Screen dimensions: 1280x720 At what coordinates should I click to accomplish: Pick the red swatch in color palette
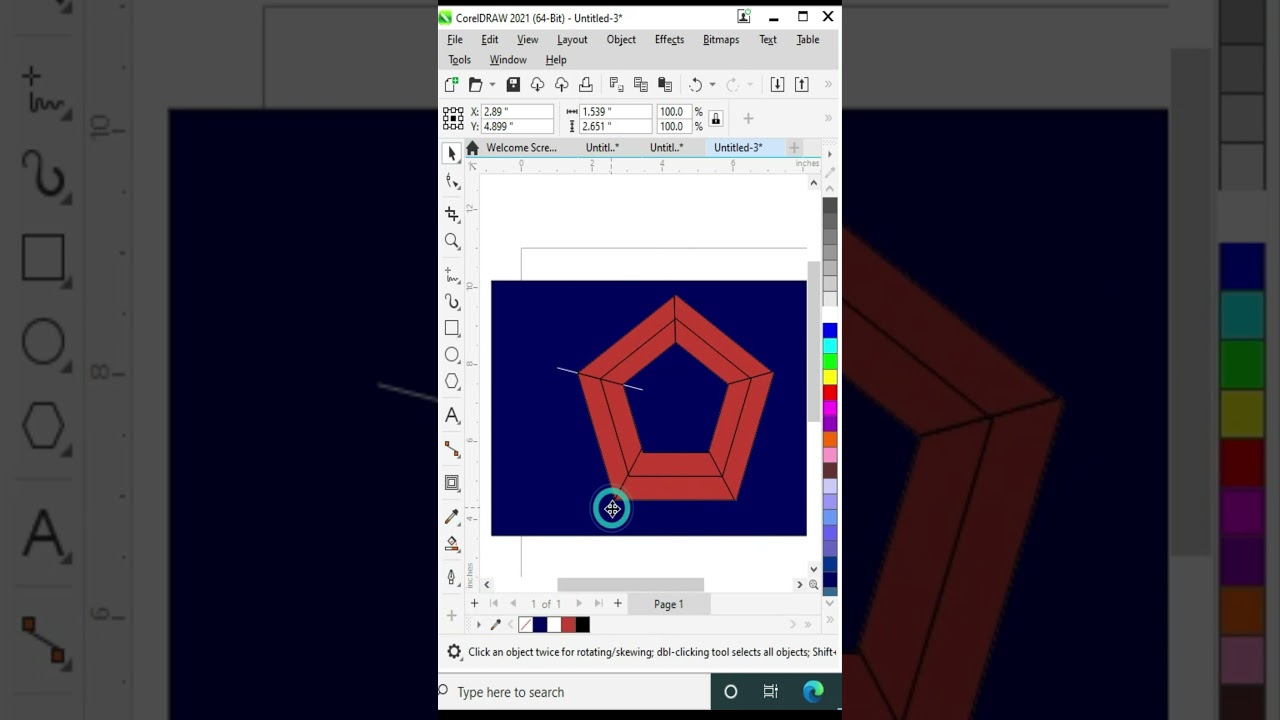tap(830, 392)
